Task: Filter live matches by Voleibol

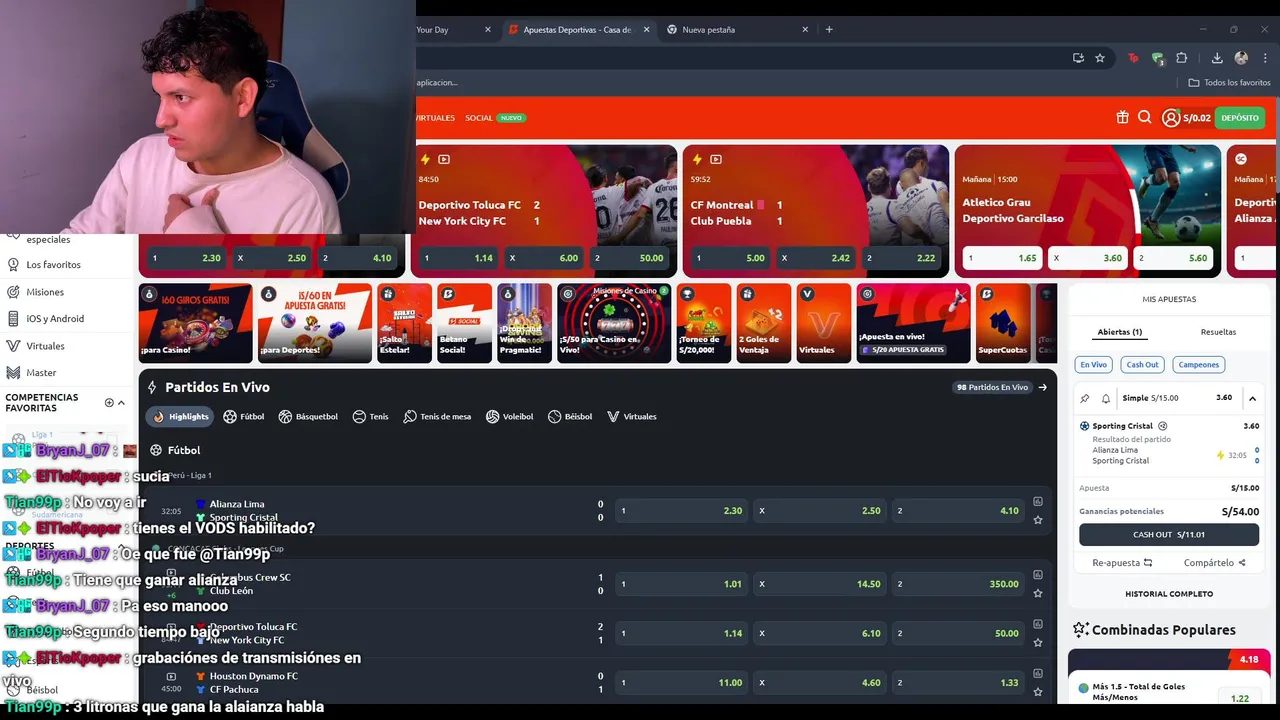Action: [509, 416]
